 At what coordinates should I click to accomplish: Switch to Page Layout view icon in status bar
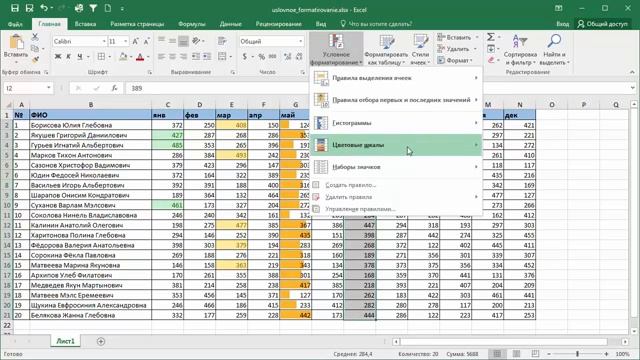point(516,354)
